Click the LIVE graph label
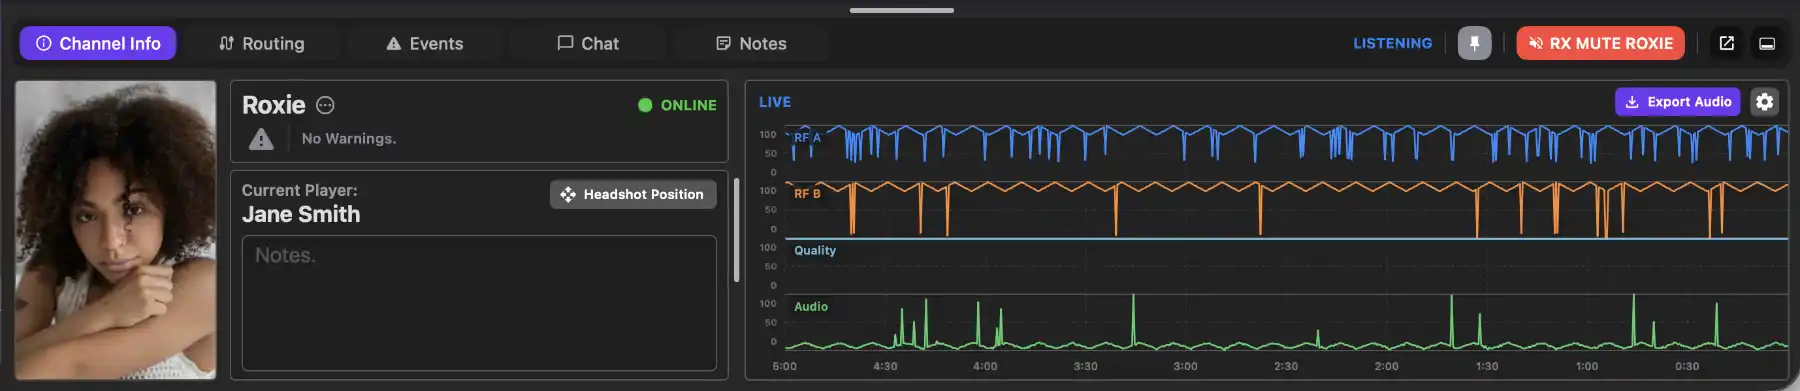This screenshot has height=391, width=1800. coord(775,102)
